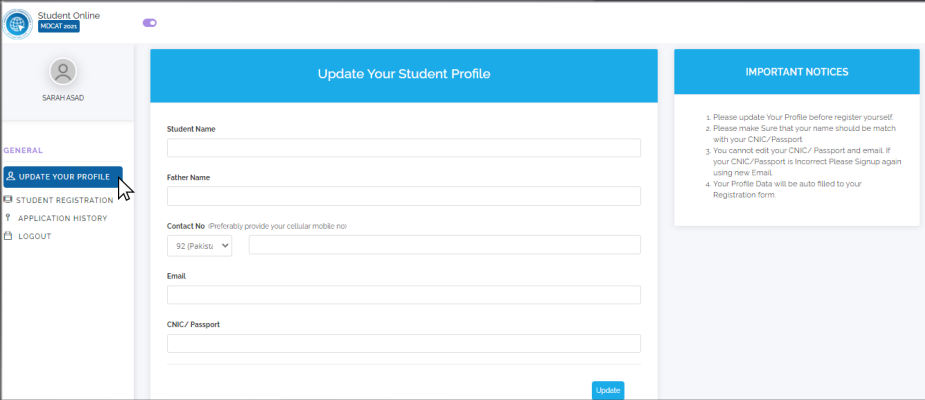Screen dimensions: 925x400
Task: Click the user avatar icon above SARAH ASAD
Action: [x=63, y=72]
